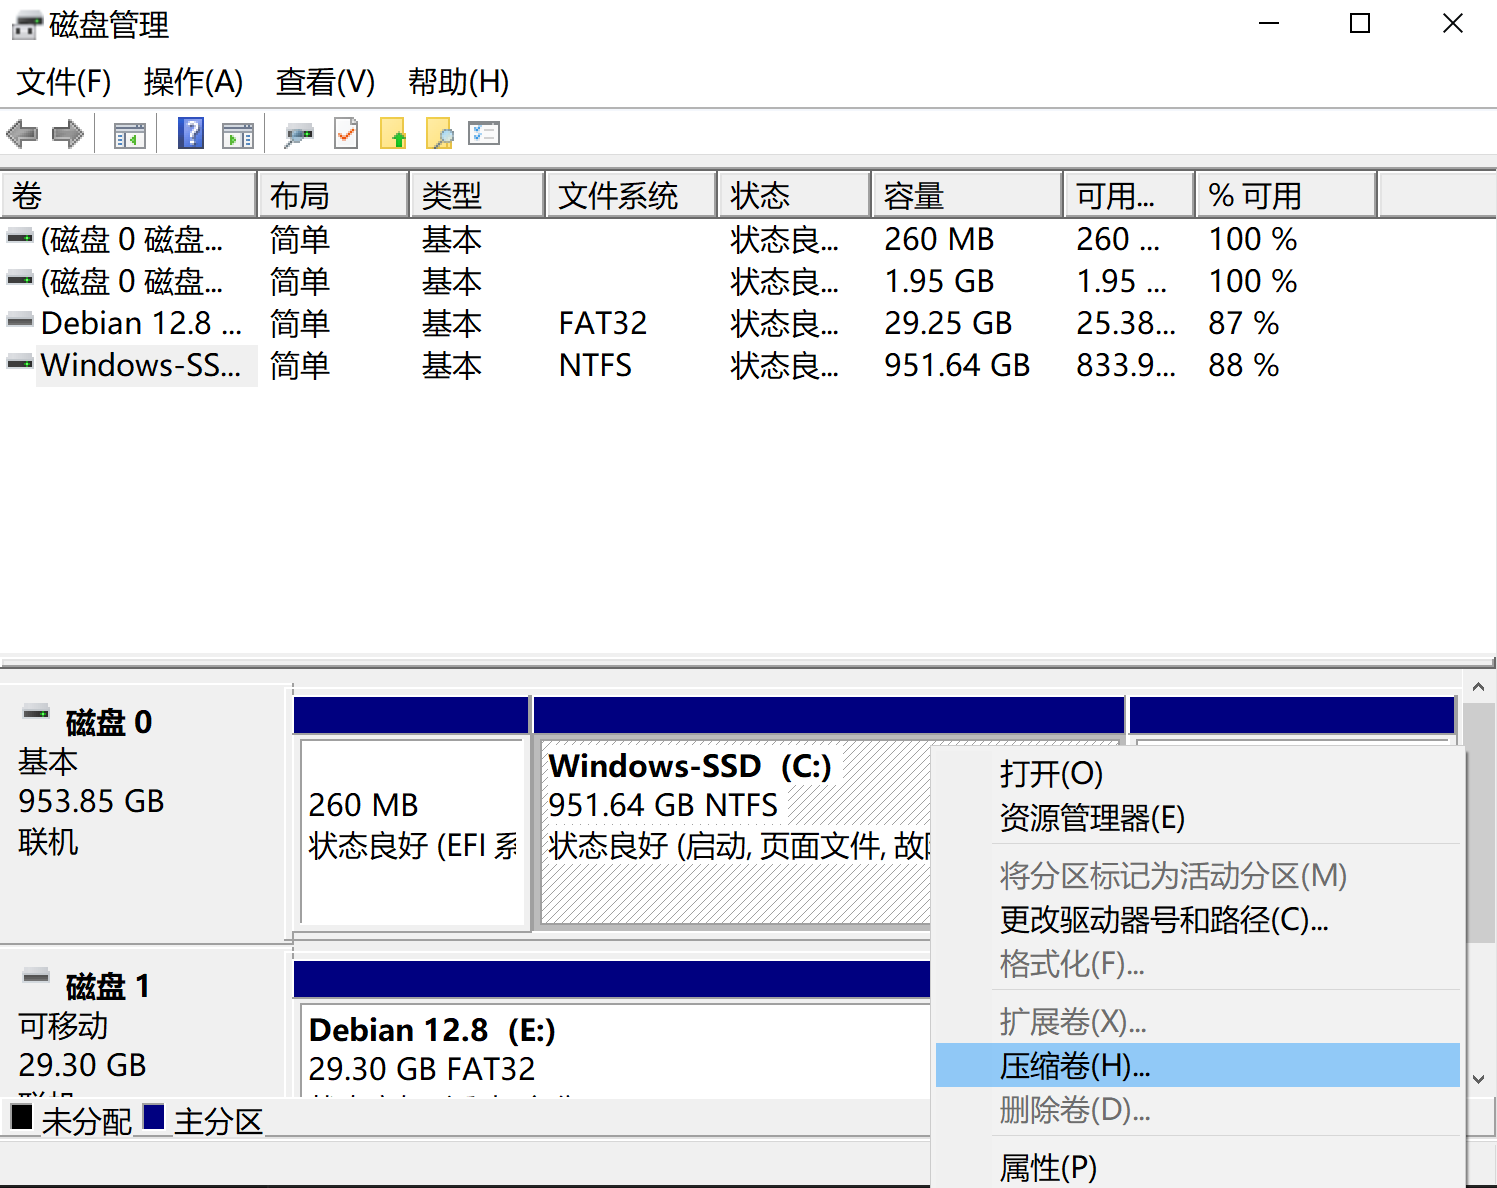Click the show/hide console tree icon

130,134
